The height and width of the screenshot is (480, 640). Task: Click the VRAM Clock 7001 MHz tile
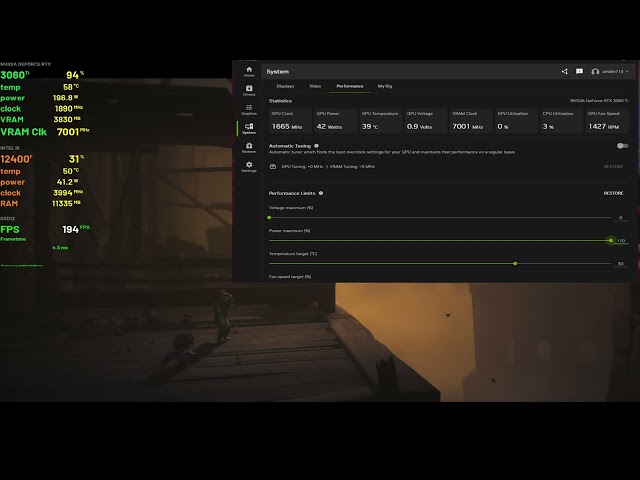click(471, 121)
